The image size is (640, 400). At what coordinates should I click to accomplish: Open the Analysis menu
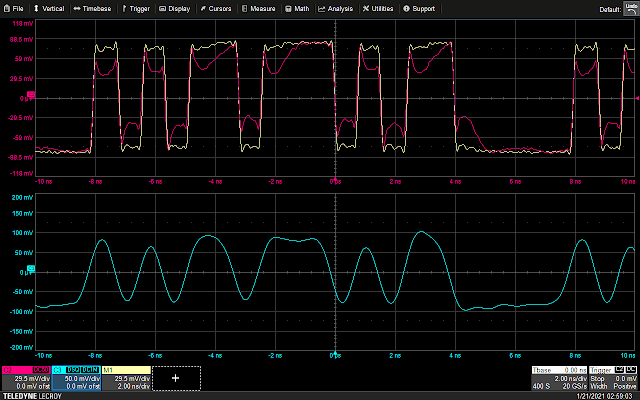[337, 8]
